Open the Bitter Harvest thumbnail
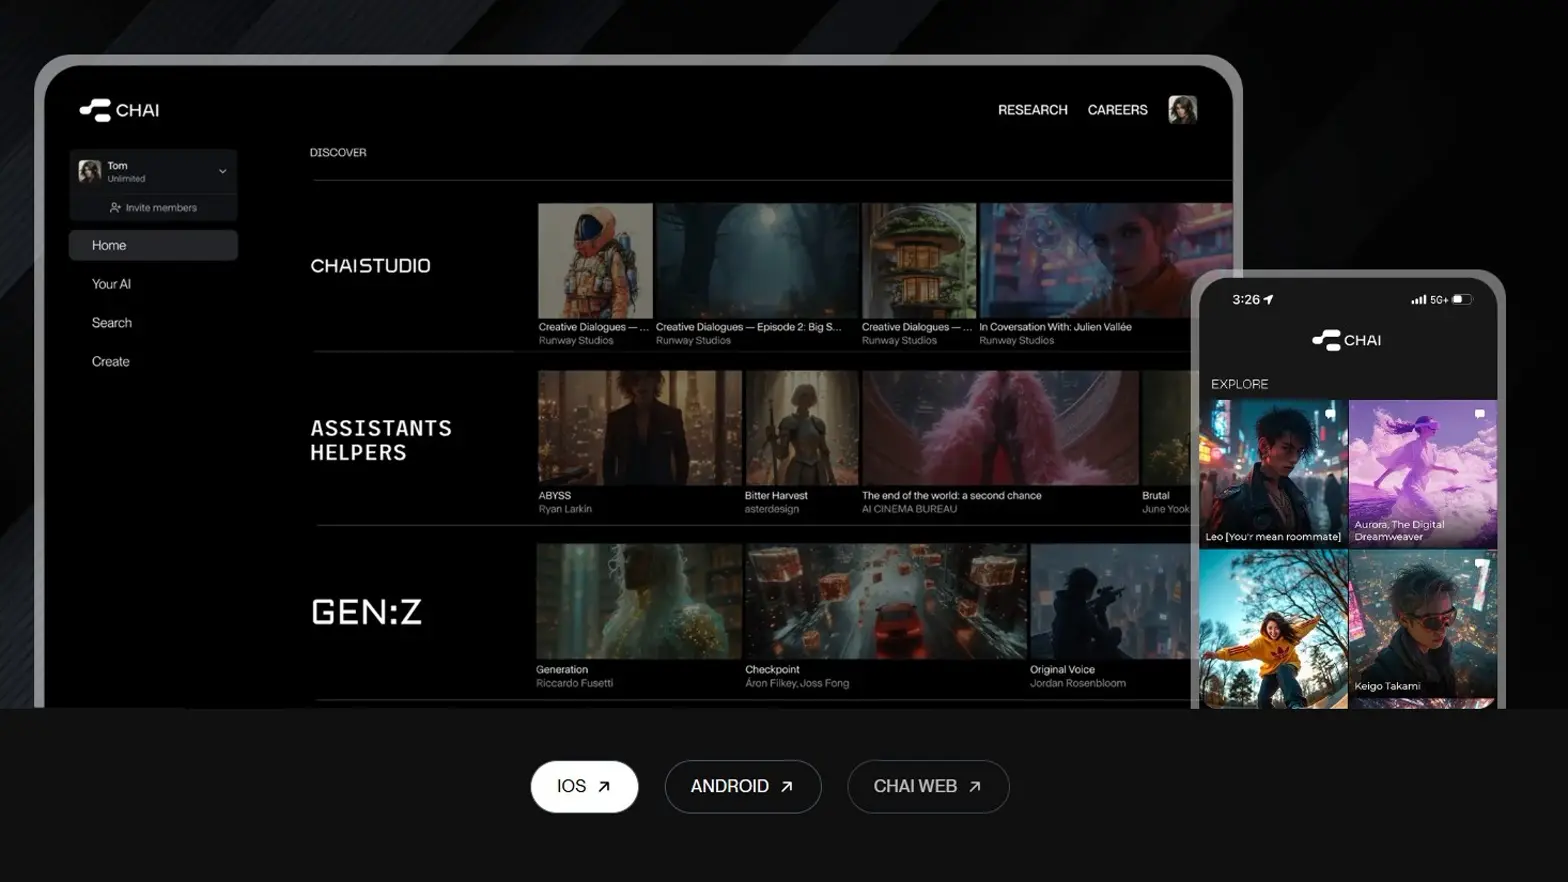1568x882 pixels. point(801,428)
